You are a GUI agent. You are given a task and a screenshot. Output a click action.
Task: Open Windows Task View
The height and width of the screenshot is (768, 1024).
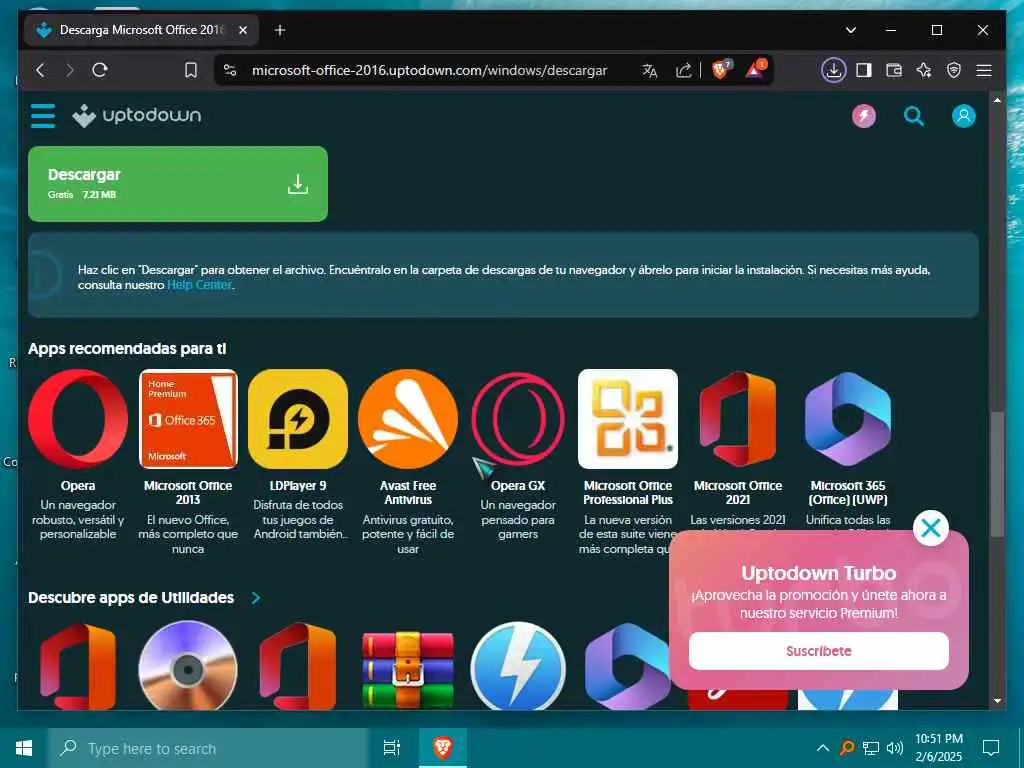pyautogui.click(x=392, y=748)
